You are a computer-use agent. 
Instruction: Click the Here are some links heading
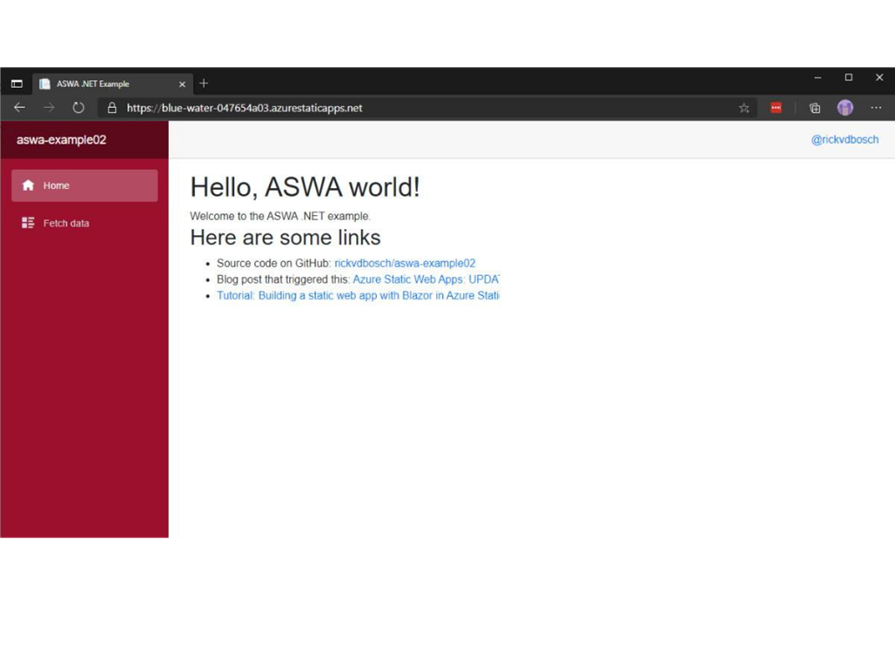coord(285,237)
